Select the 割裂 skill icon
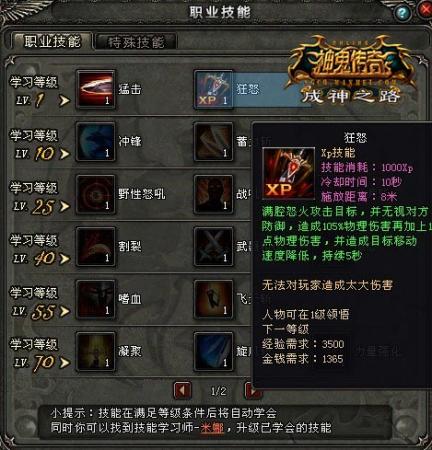 click(x=96, y=247)
